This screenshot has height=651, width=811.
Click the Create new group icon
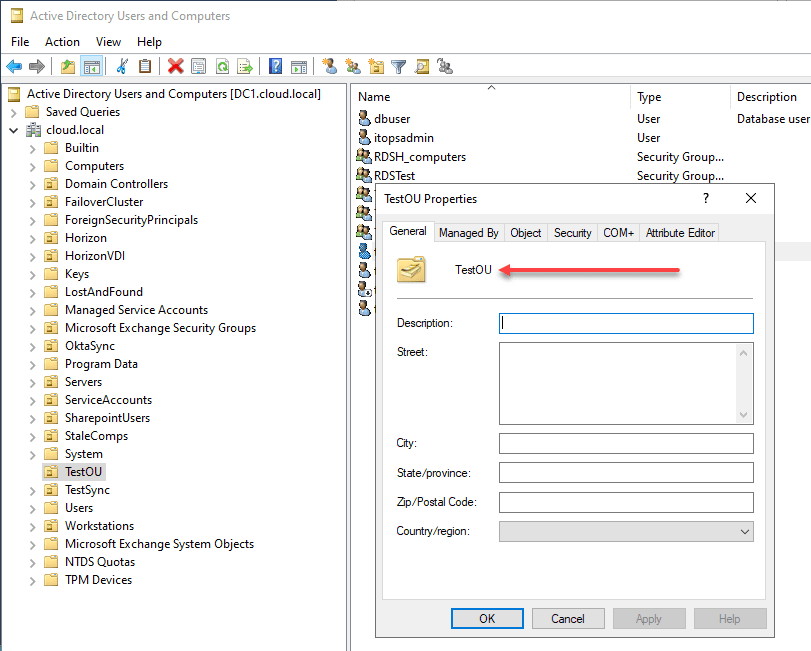click(x=353, y=66)
